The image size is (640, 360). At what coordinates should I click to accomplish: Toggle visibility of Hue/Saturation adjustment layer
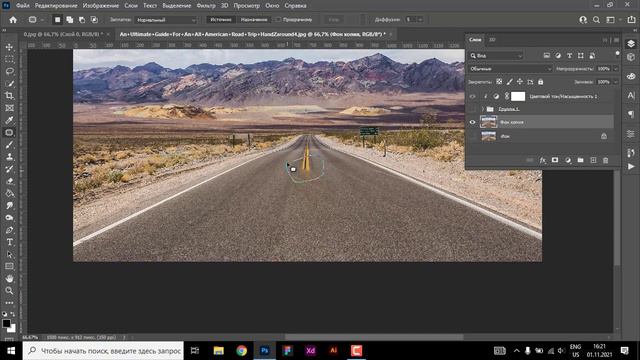(473, 96)
